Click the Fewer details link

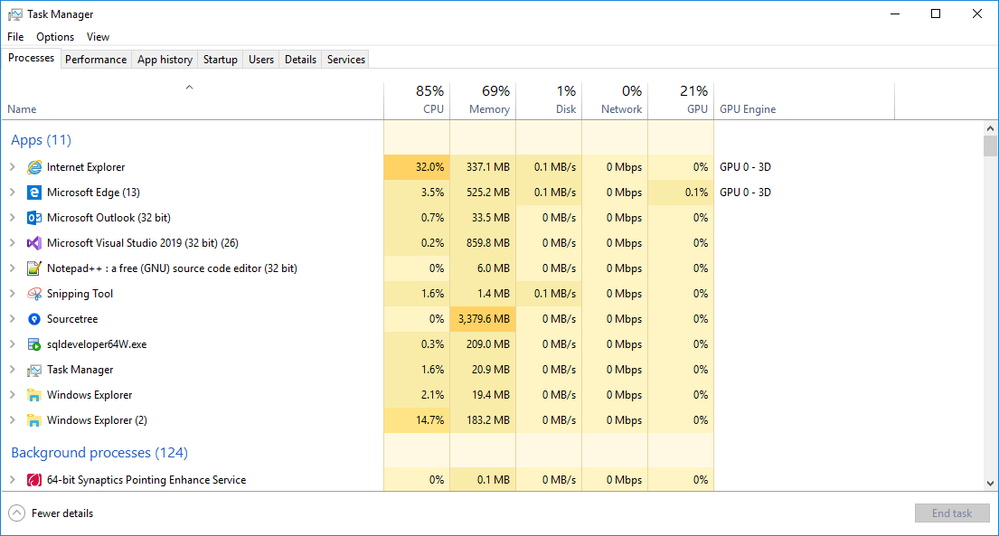pyautogui.click(x=62, y=513)
